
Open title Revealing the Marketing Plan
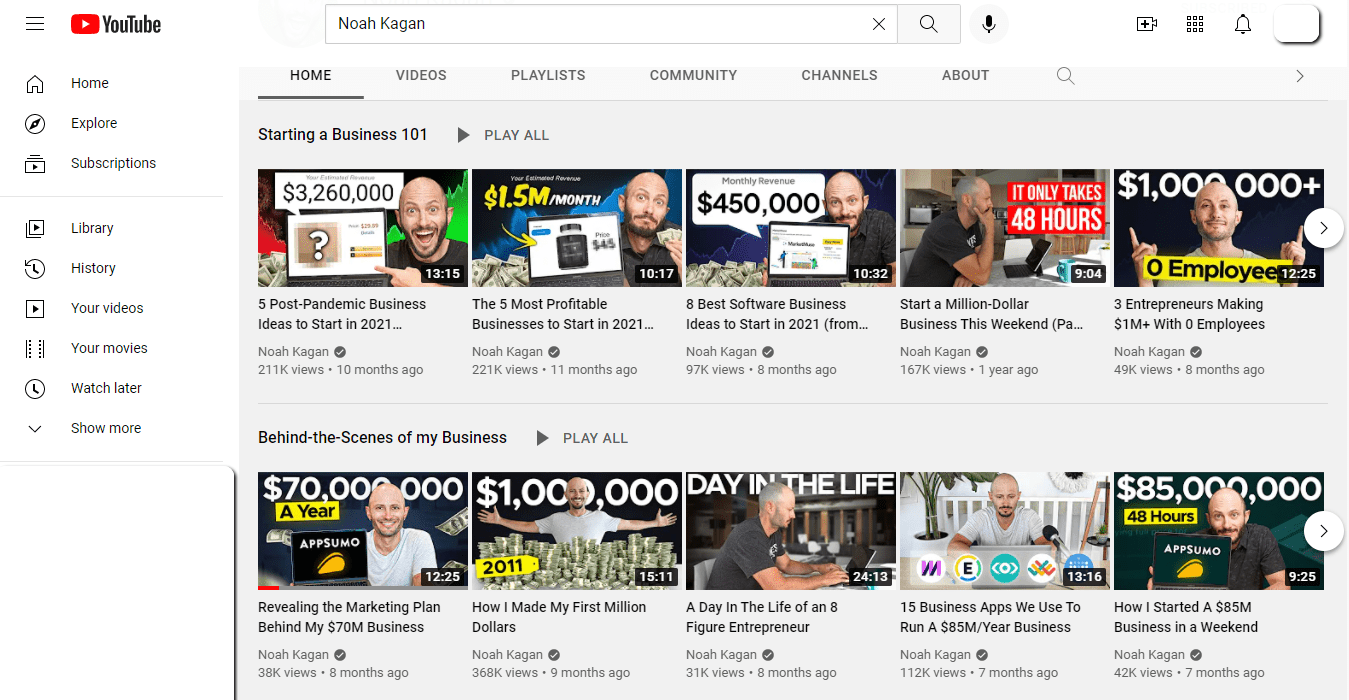349,617
